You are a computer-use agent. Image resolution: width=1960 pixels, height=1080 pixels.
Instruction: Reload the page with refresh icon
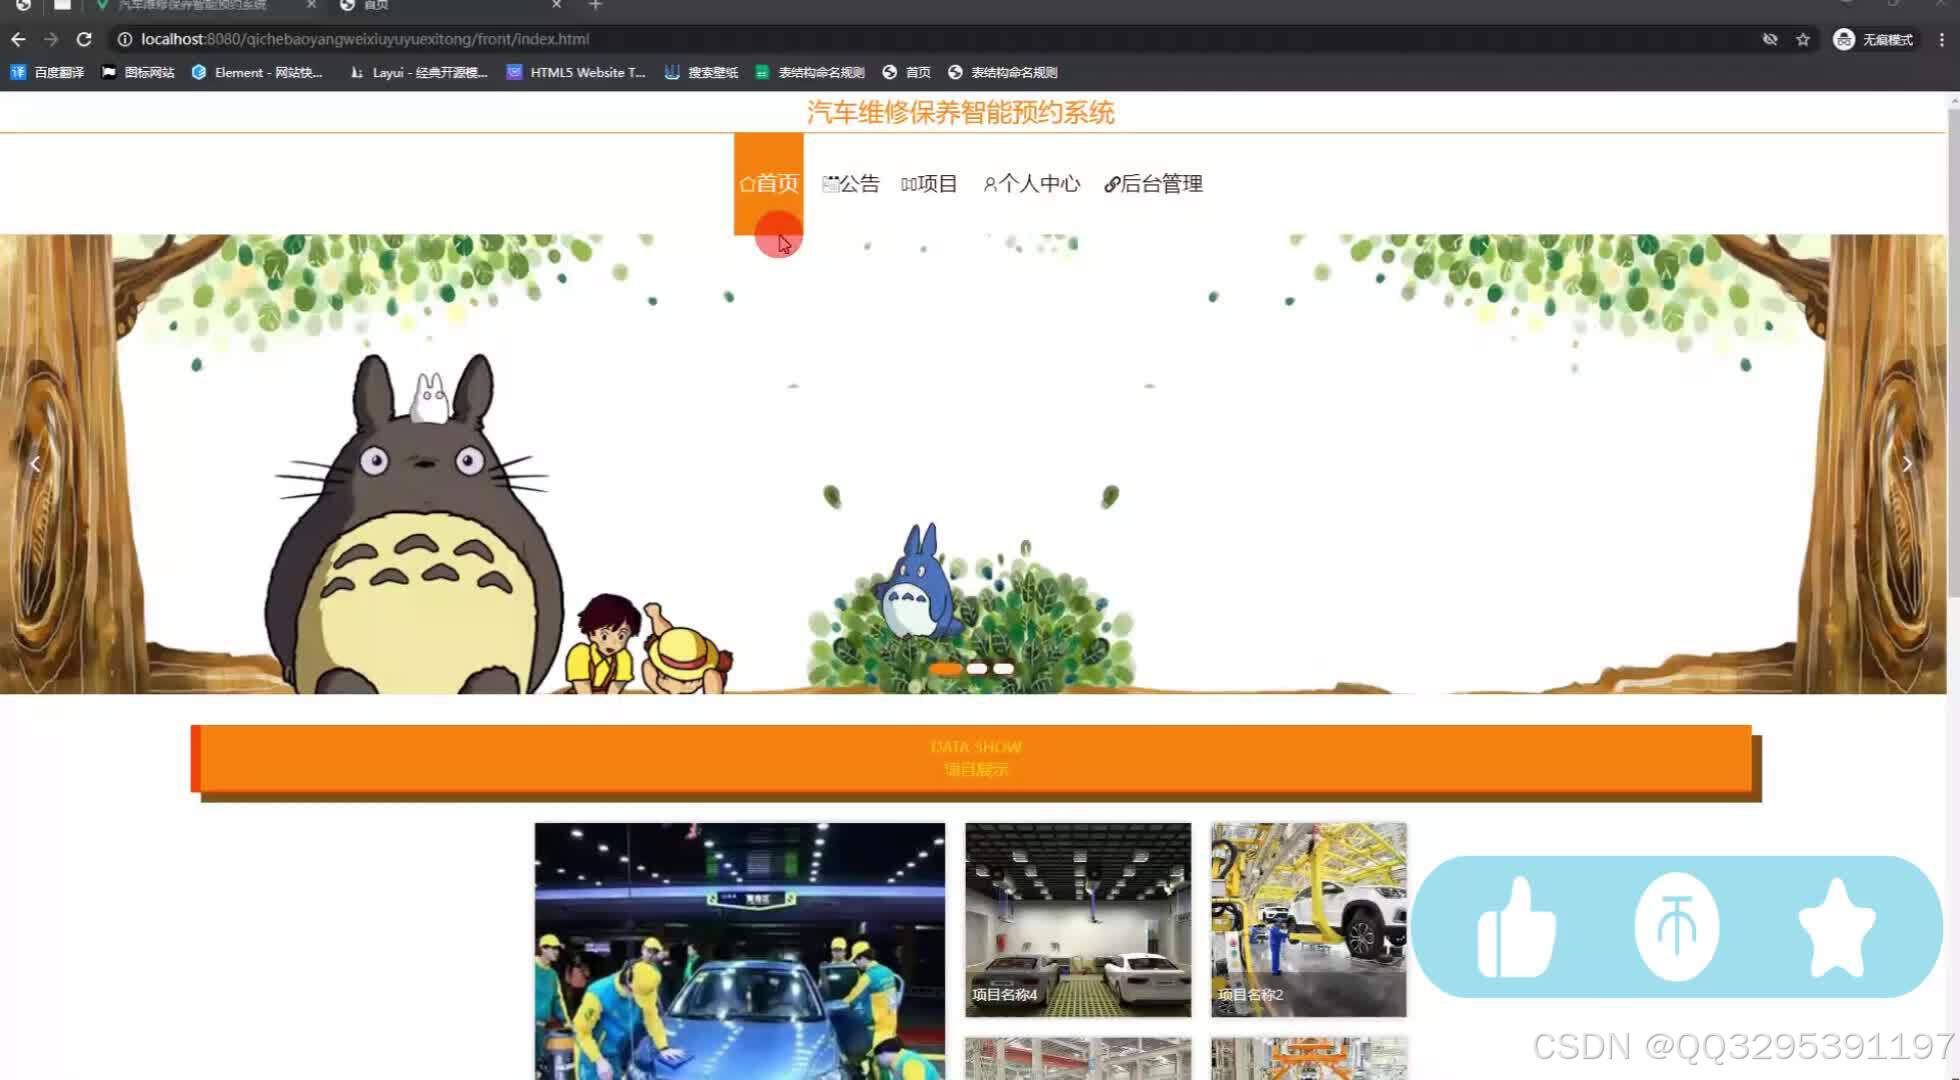pos(84,39)
